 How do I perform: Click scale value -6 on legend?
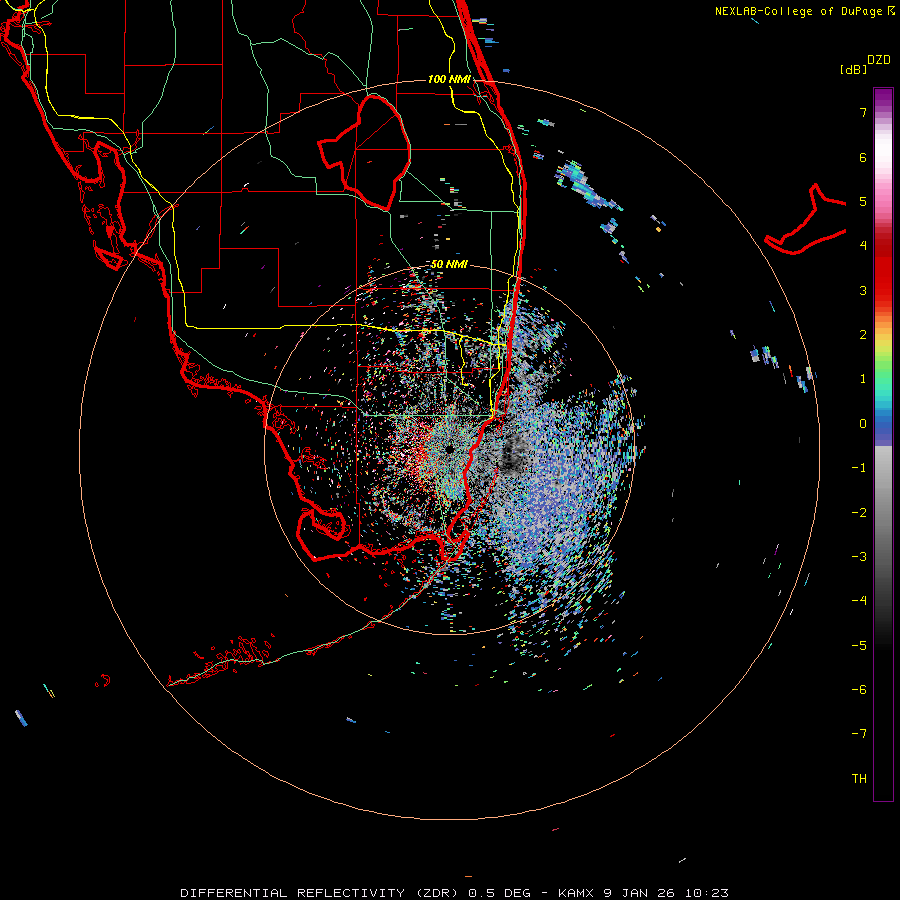(859, 689)
